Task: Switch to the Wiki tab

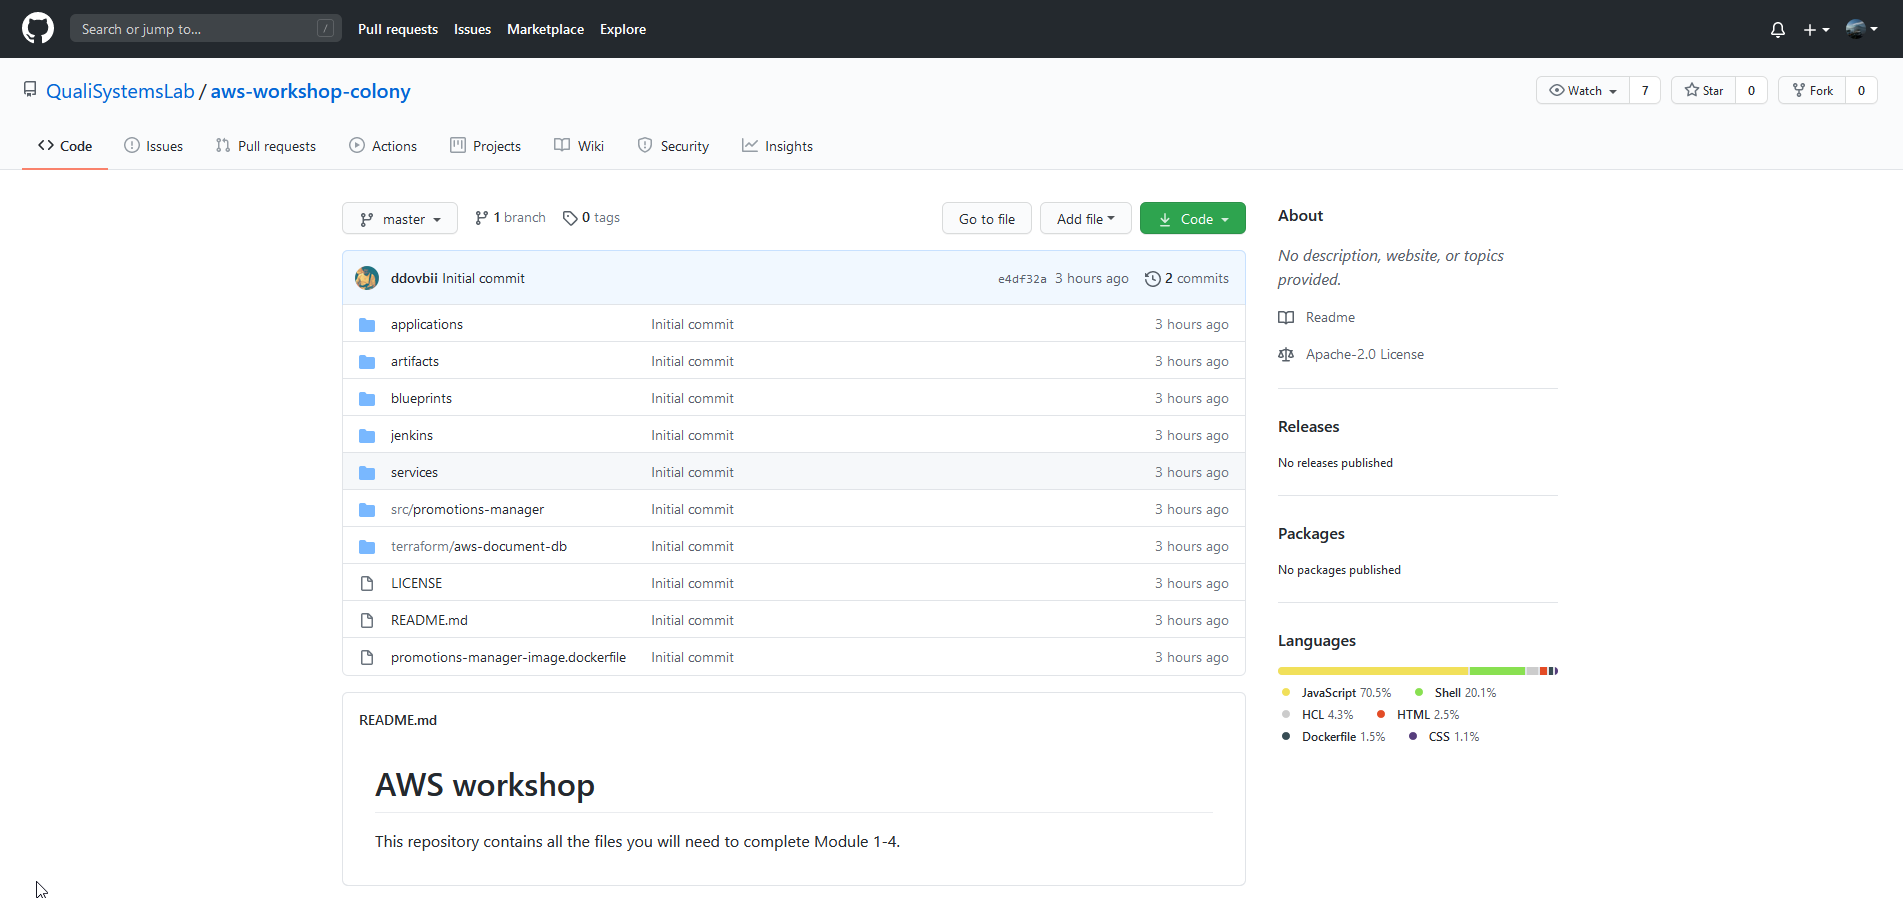Action: [x=579, y=146]
